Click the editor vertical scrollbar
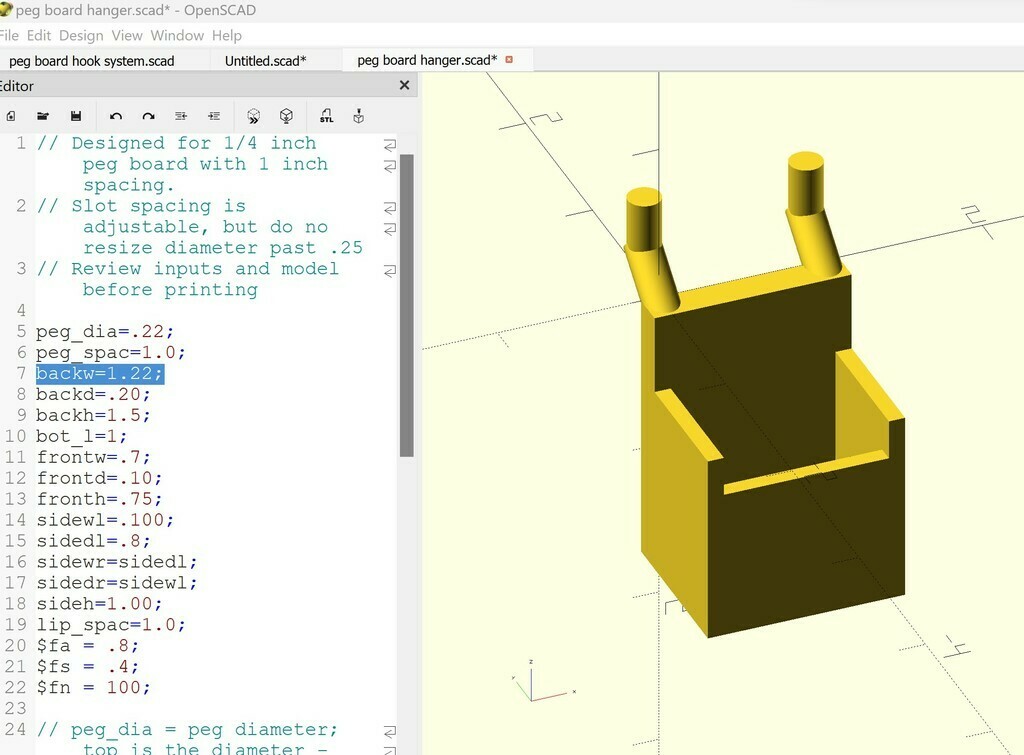1024x755 pixels. pyautogui.click(x=406, y=300)
